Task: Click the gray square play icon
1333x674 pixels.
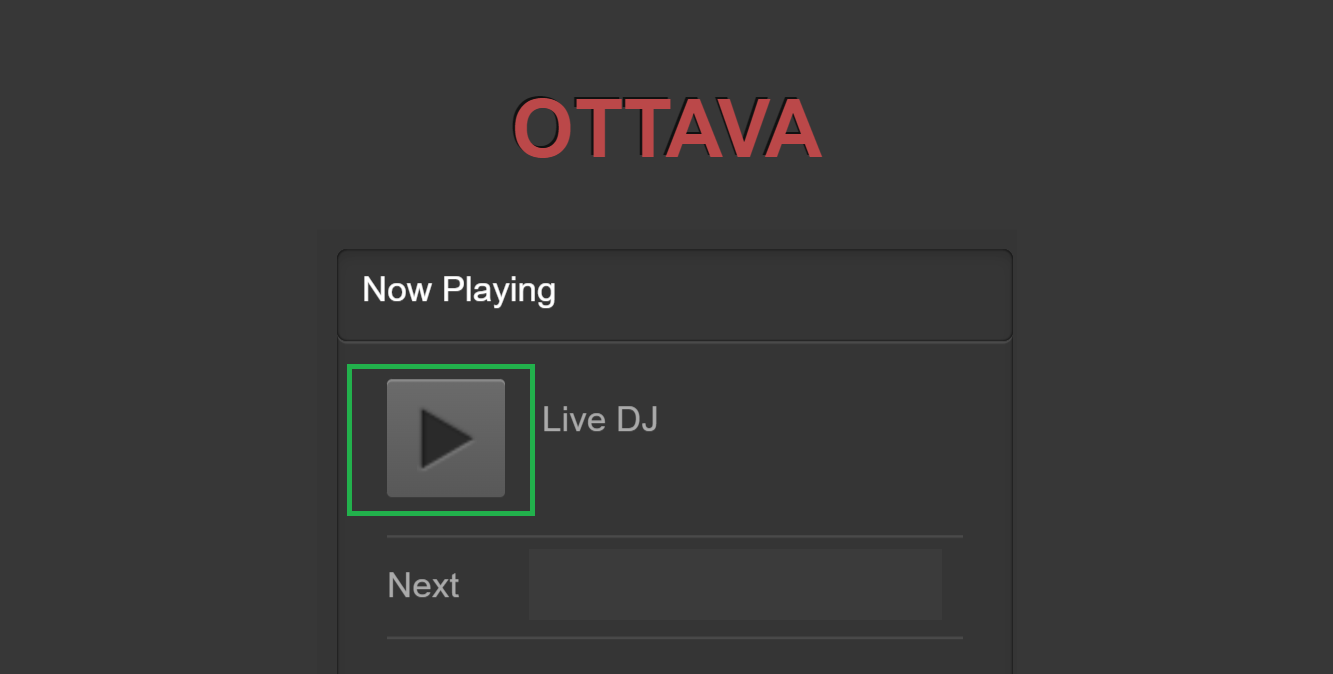Action: pyautogui.click(x=445, y=438)
